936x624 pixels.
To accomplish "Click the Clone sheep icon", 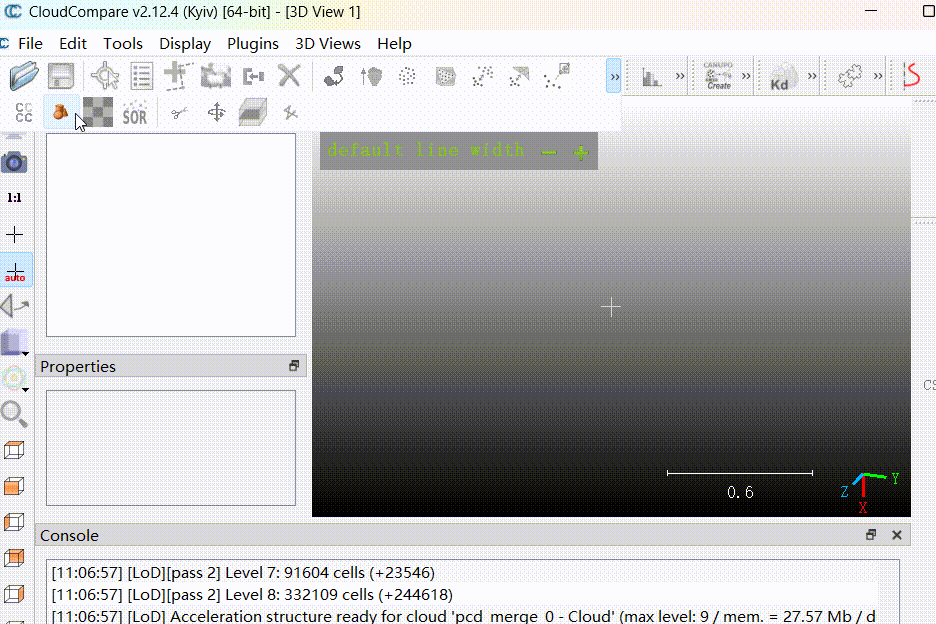I will 215,76.
